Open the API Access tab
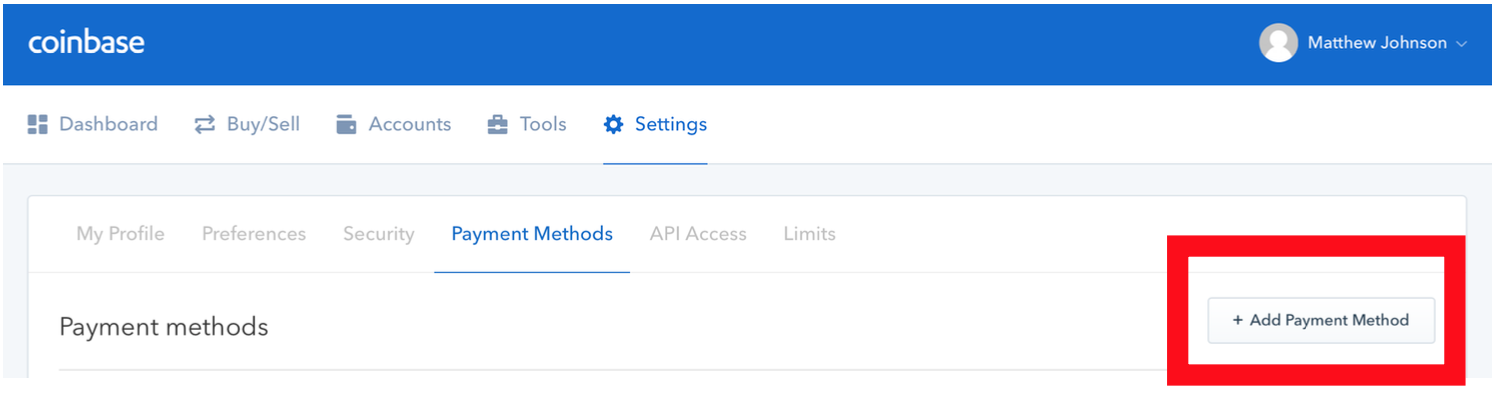1496x414 pixels. [x=698, y=234]
